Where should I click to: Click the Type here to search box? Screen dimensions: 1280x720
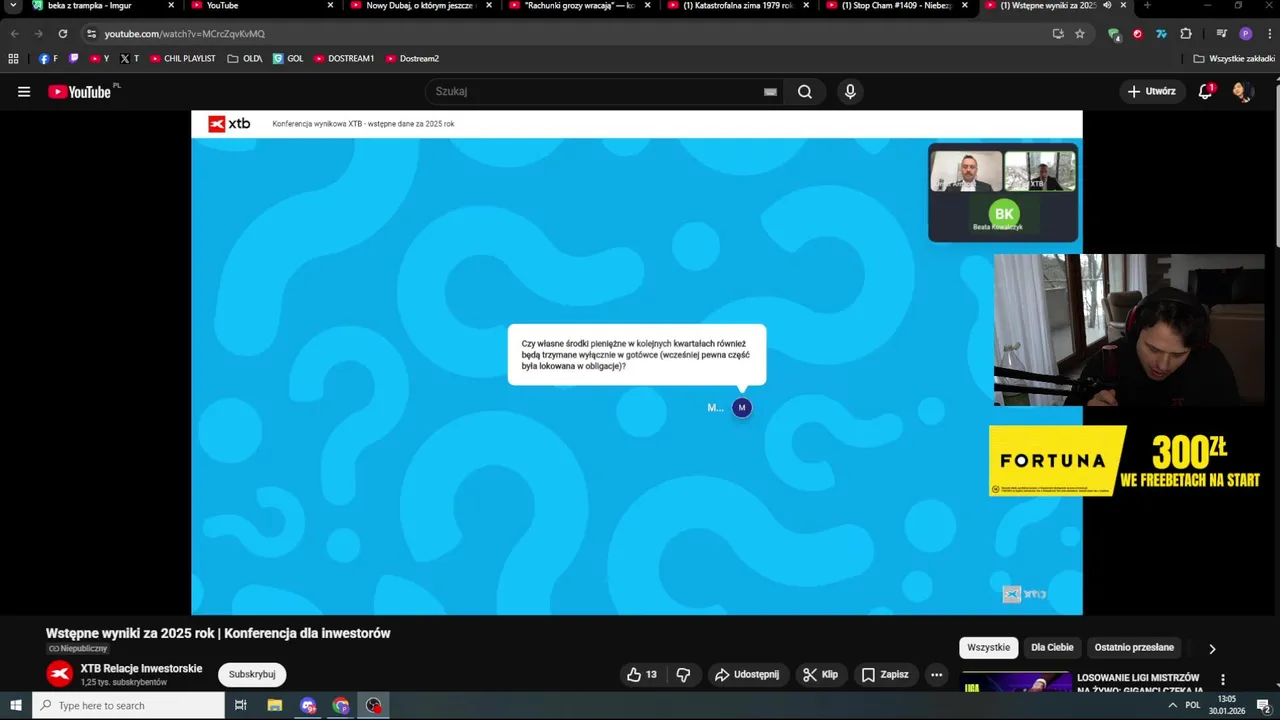pos(129,705)
